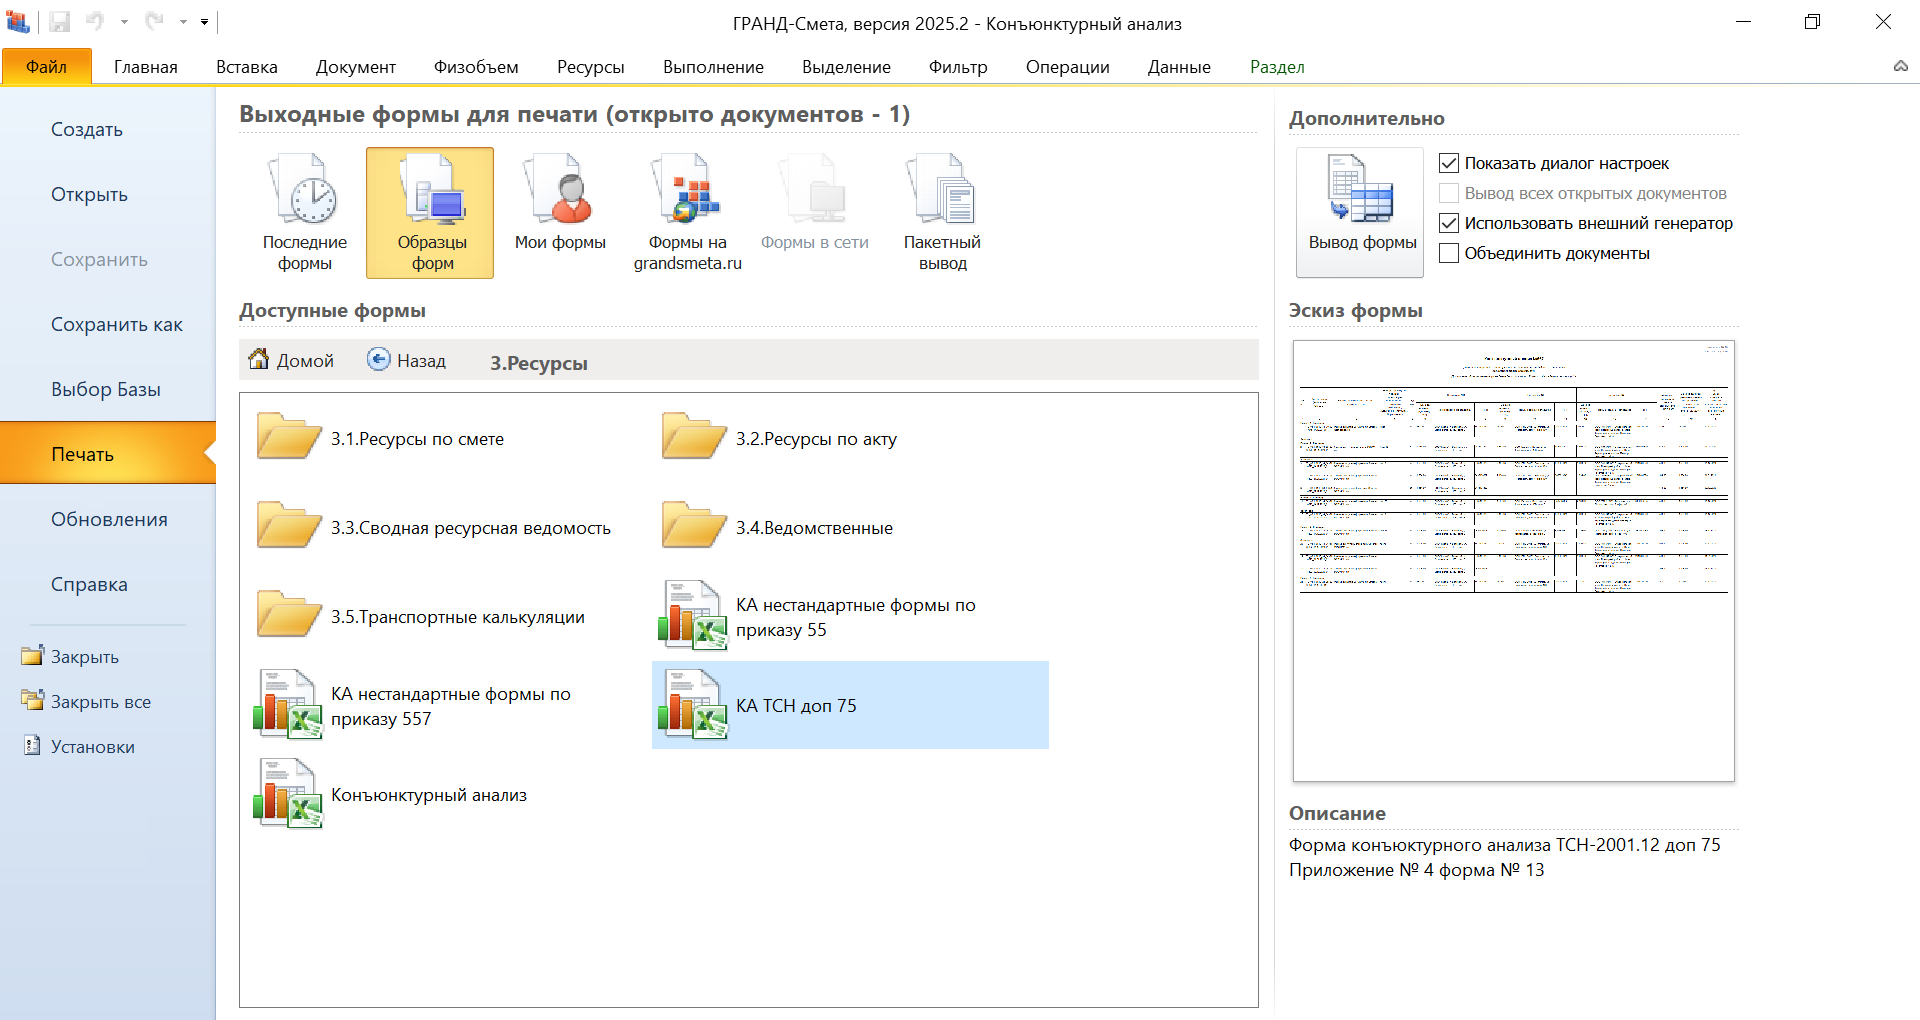Click Закрыть close document item
This screenshot has height=1020, width=1920.
point(71,657)
